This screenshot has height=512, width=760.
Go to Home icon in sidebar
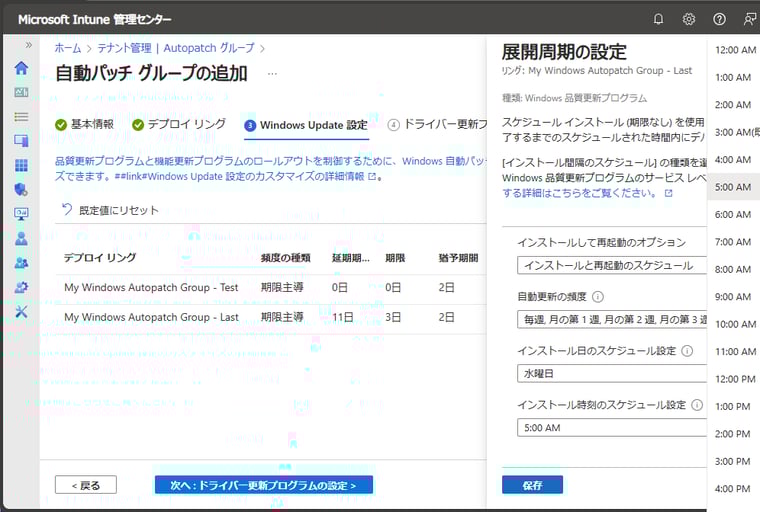click(x=21, y=68)
